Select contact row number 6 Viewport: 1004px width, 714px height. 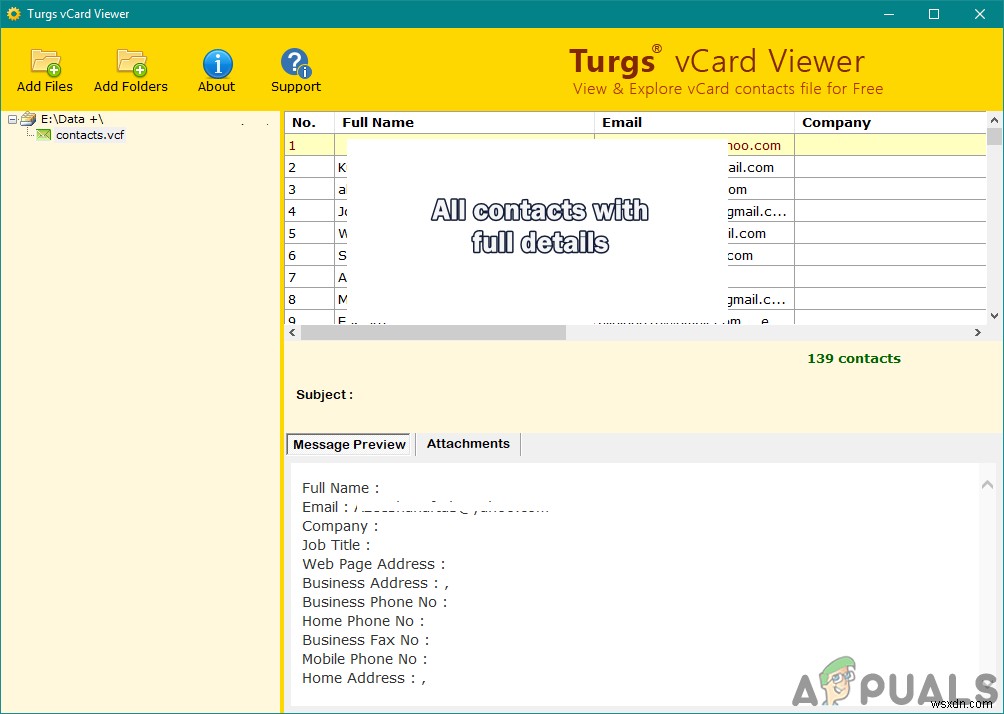click(x=635, y=256)
